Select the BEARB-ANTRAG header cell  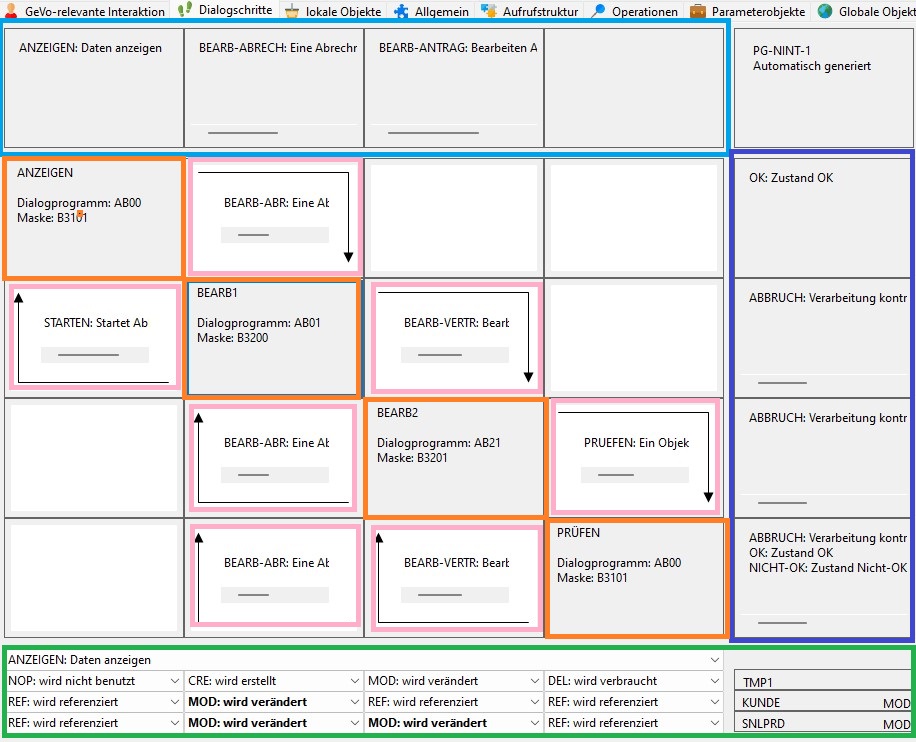coord(453,87)
